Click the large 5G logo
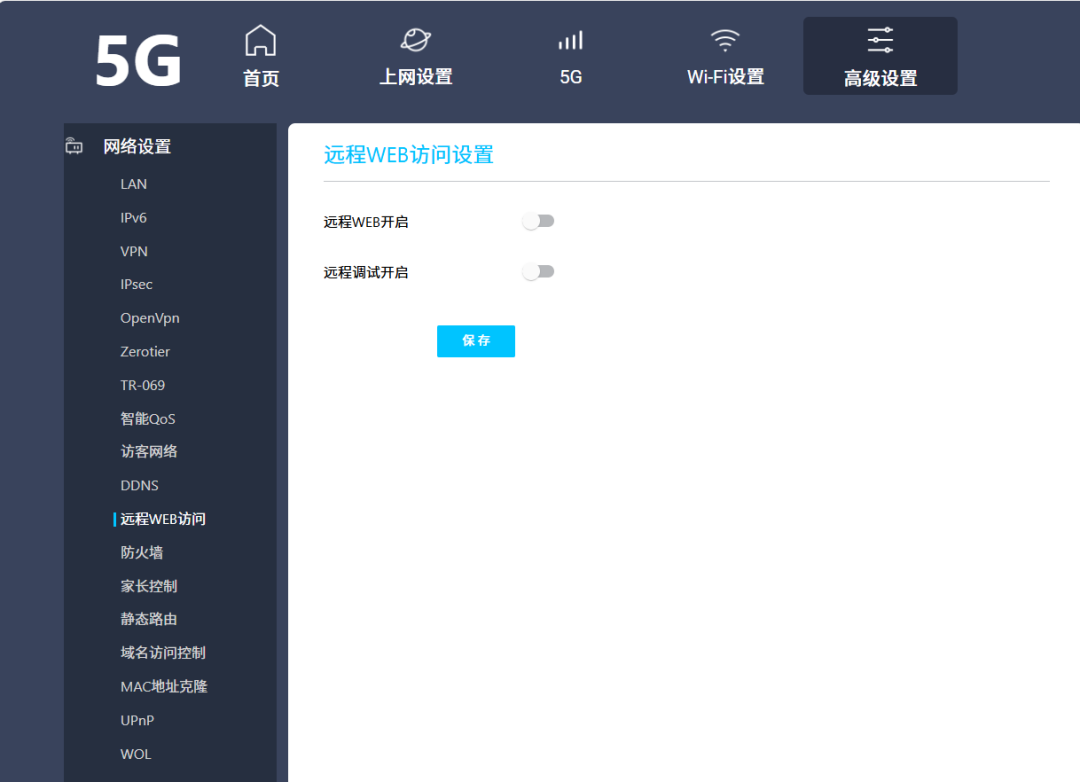Screen dimensions: 1080x782 [x=138, y=61]
